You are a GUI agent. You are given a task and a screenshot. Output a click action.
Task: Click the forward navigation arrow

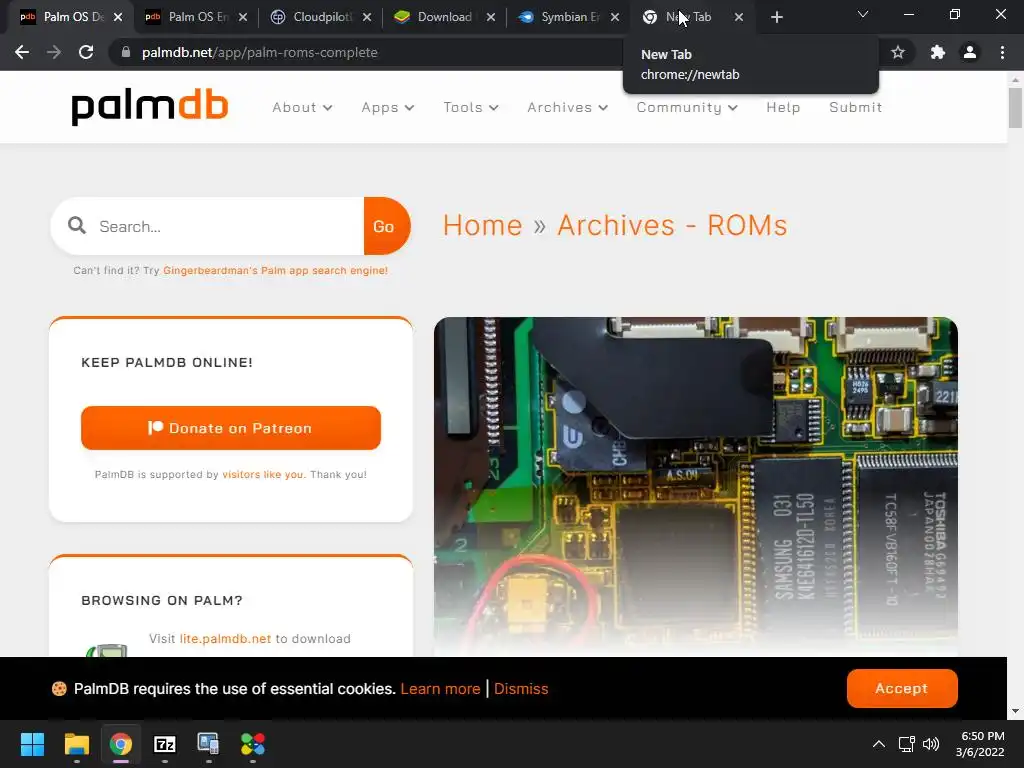coord(54,52)
